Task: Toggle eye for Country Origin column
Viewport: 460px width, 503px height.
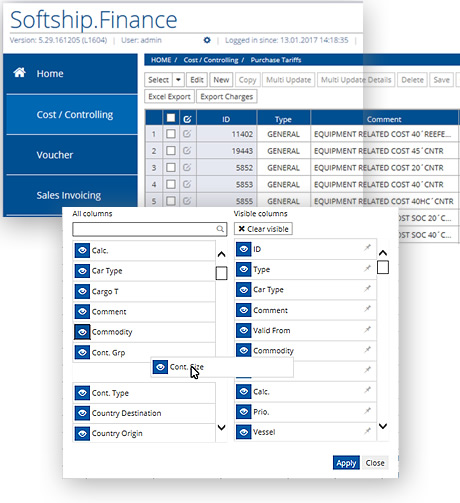Action: click(82, 433)
